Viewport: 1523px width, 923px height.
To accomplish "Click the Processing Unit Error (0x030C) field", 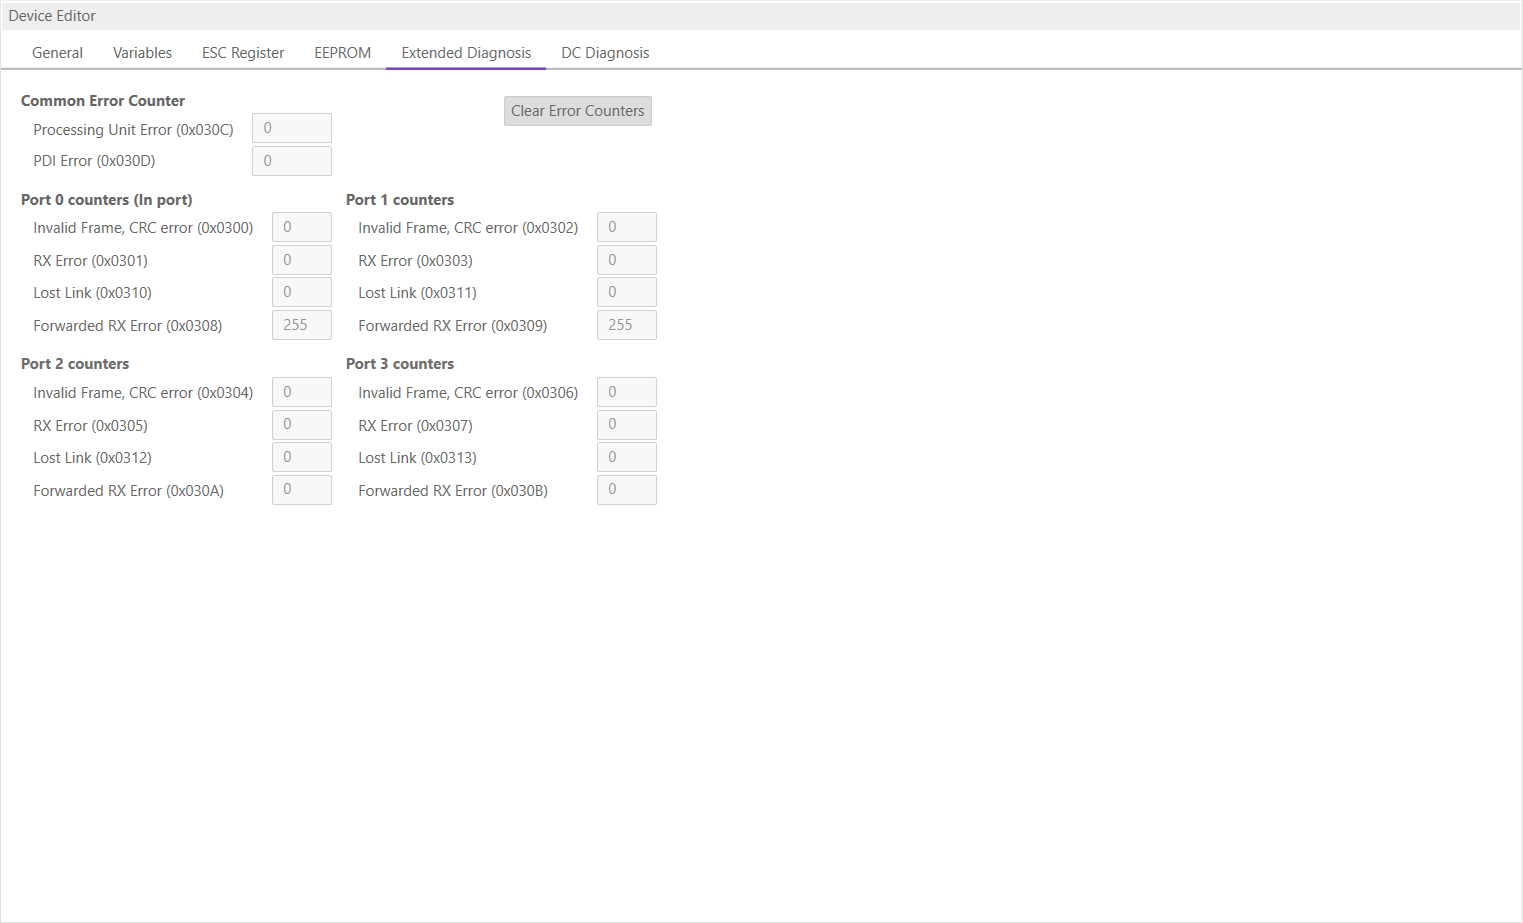I will tap(291, 128).
